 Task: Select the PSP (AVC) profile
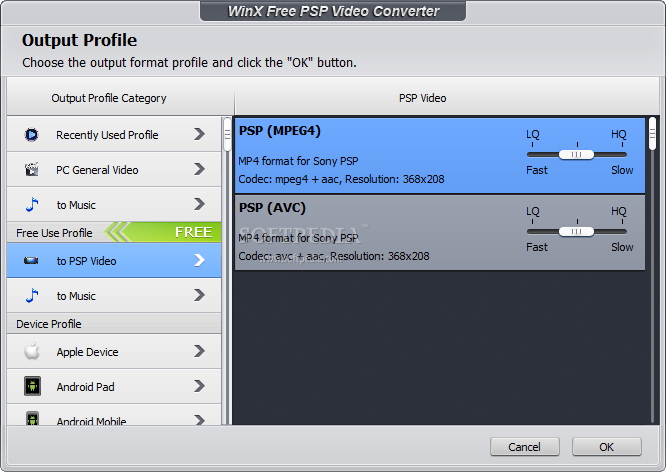point(440,232)
